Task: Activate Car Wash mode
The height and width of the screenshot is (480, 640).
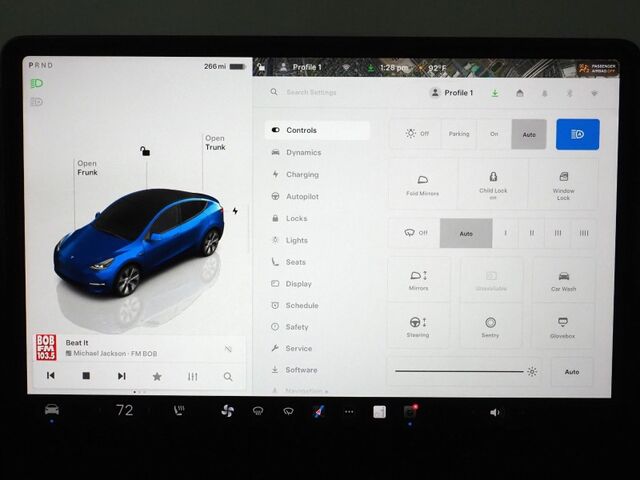Action: click(564, 281)
